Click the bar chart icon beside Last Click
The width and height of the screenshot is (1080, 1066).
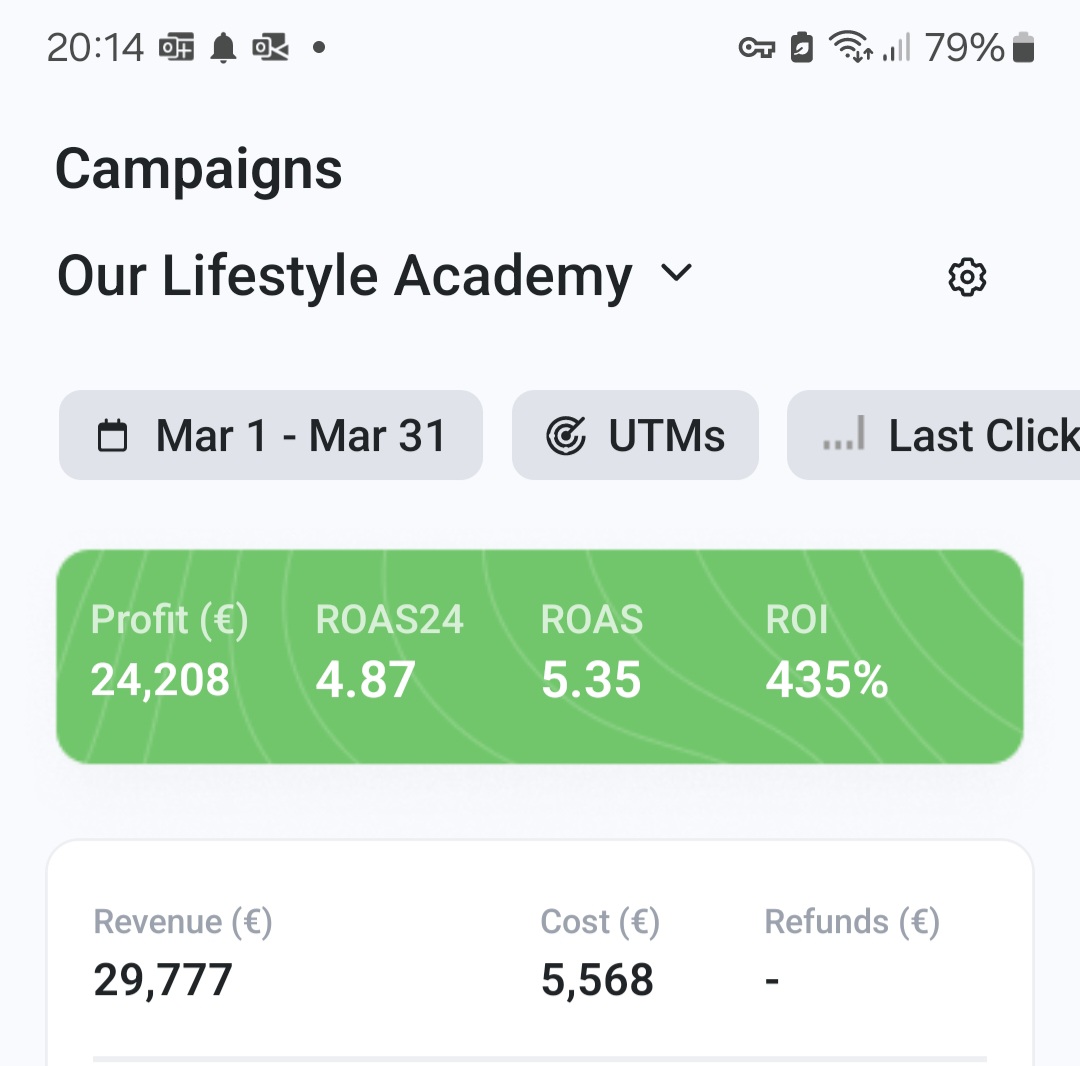[843, 436]
